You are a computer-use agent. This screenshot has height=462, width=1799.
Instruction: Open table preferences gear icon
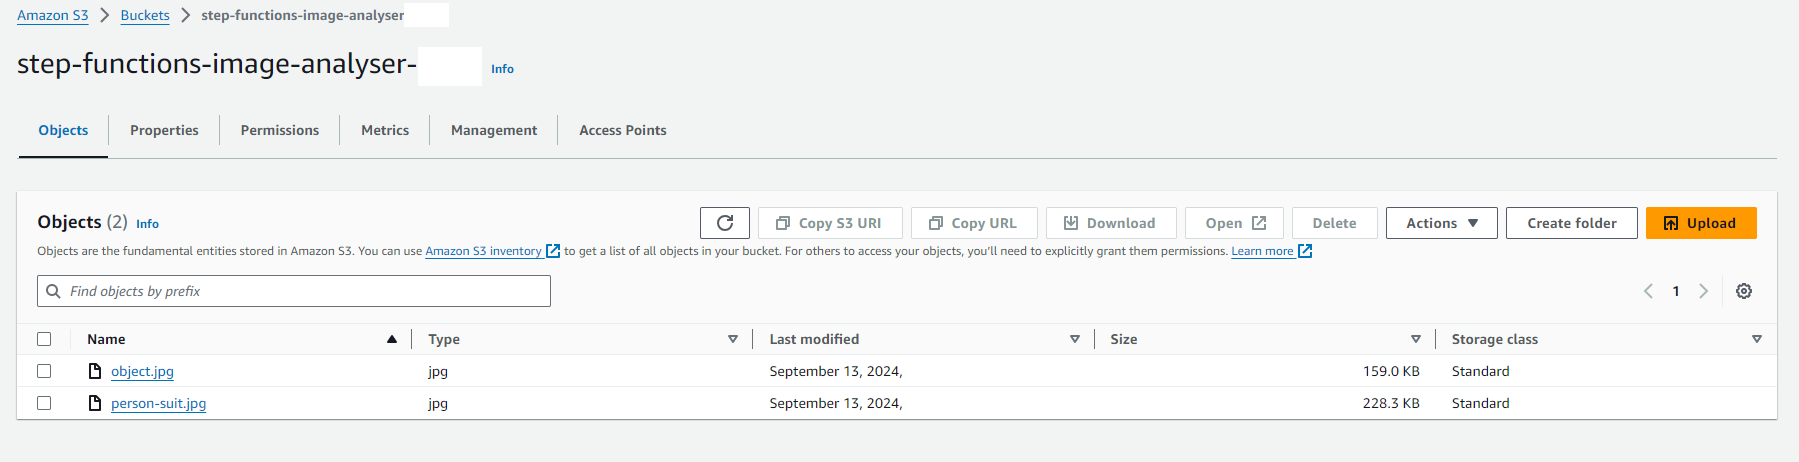point(1744,291)
